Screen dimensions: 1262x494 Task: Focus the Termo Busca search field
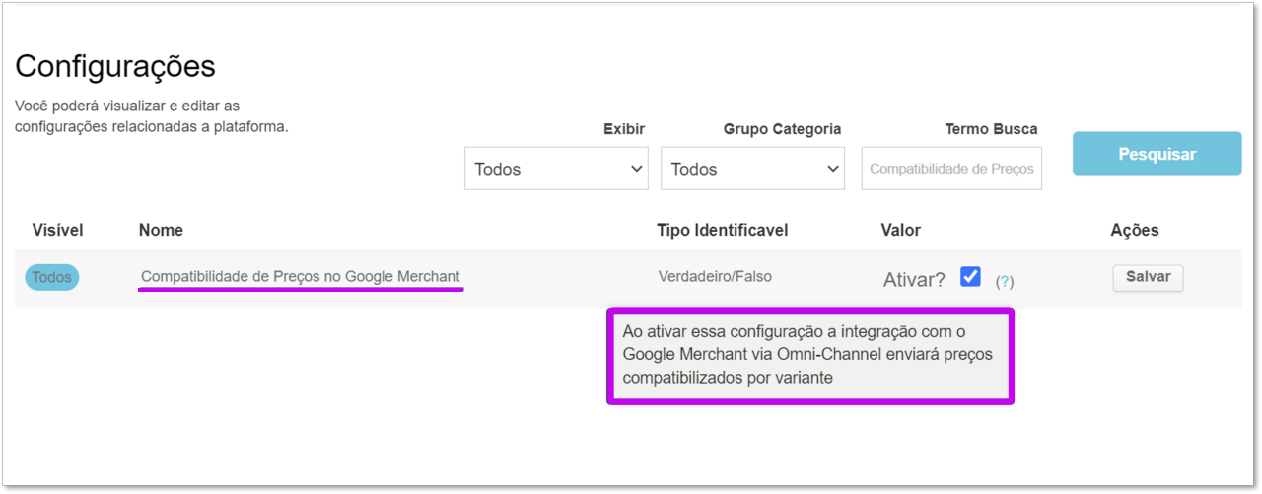(952, 169)
